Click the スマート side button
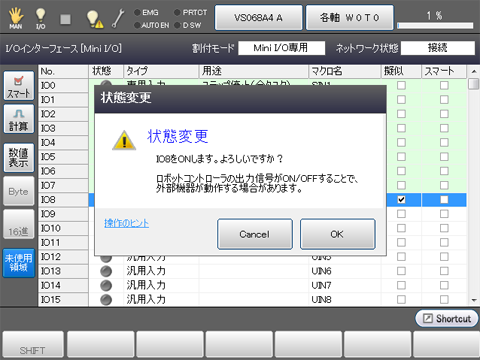Screen dimensions: 480x360 point(19,86)
